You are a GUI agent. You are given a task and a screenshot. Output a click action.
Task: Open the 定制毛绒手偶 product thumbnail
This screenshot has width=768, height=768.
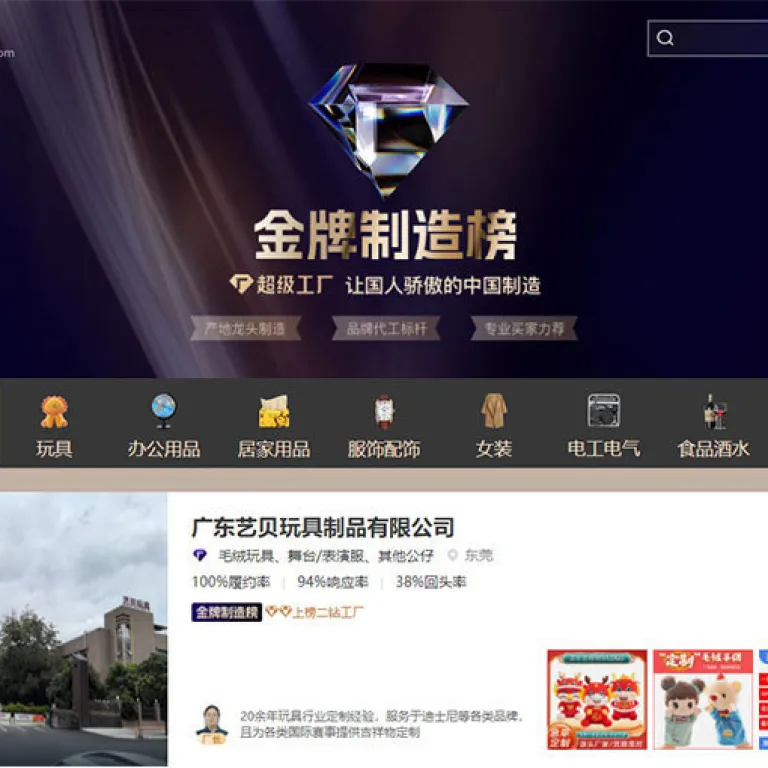703,699
